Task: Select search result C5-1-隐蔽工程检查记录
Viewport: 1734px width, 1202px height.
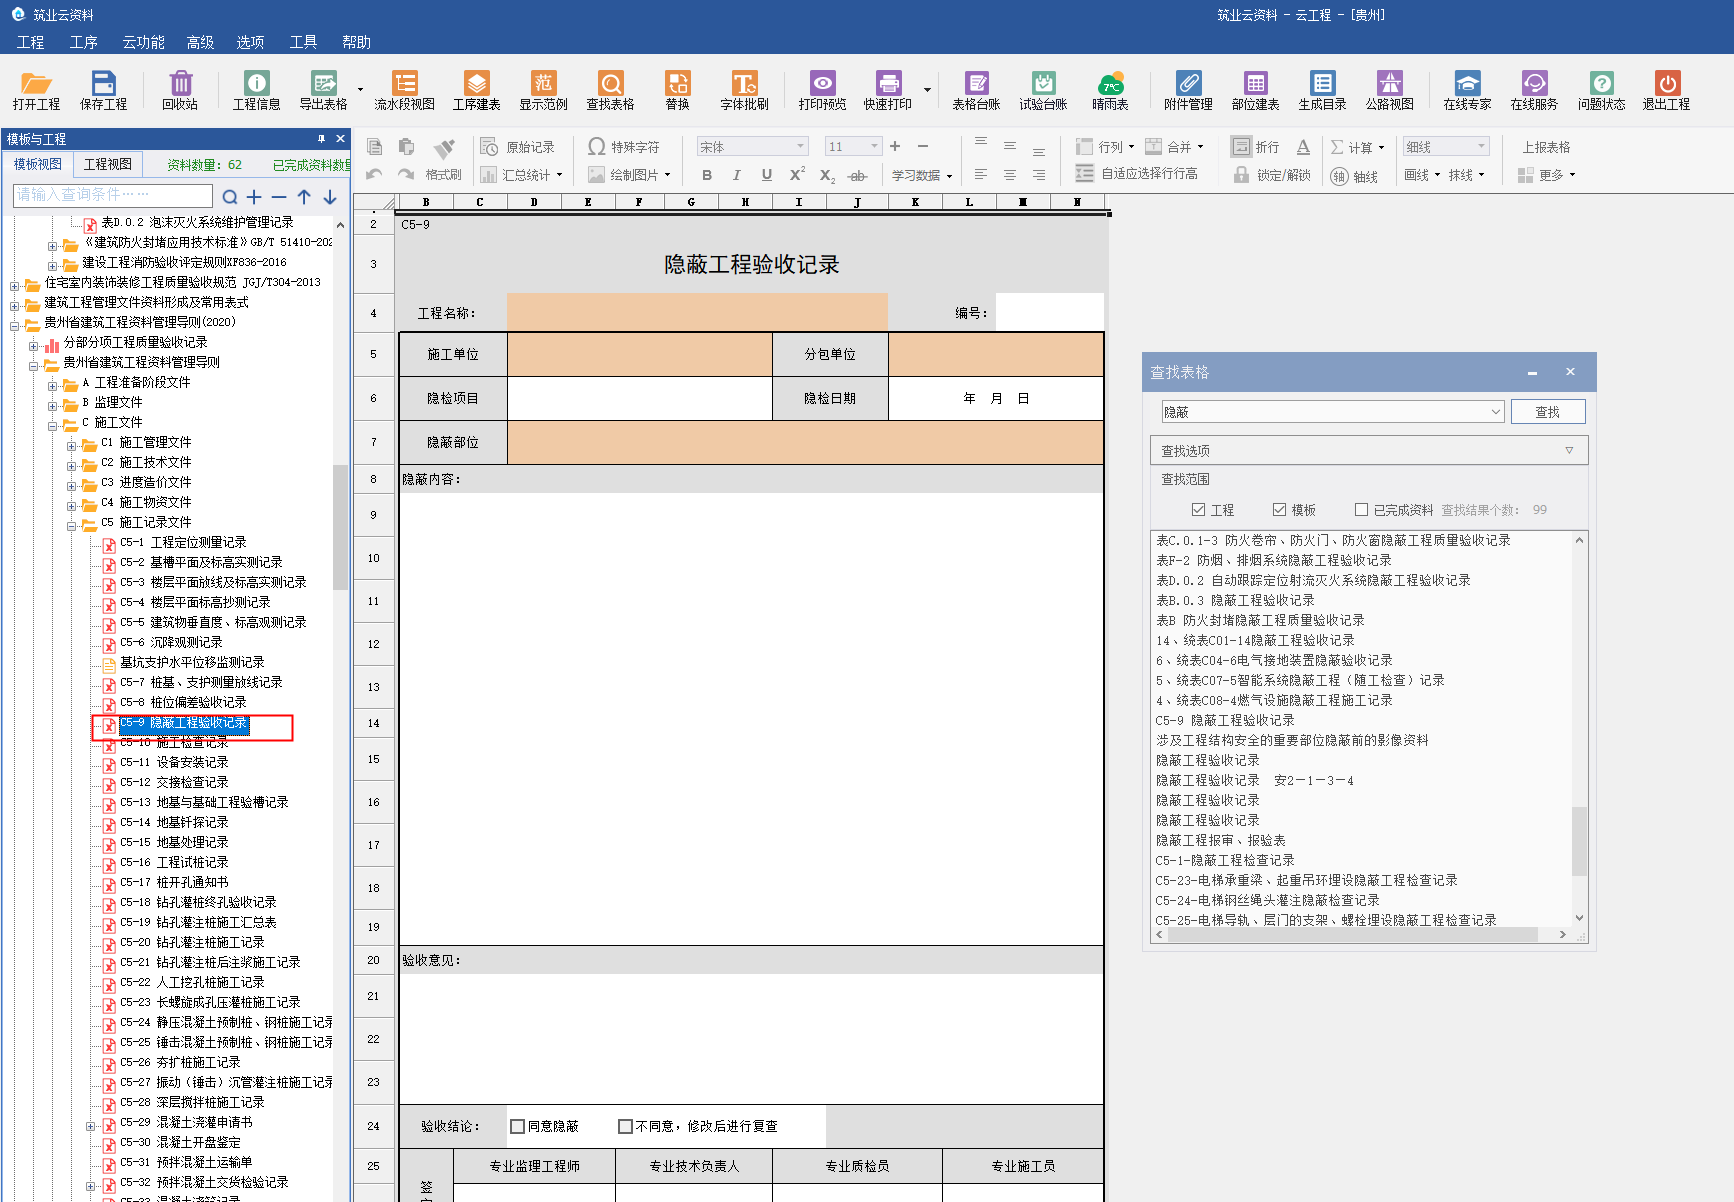Action: click(x=1224, y=860)
